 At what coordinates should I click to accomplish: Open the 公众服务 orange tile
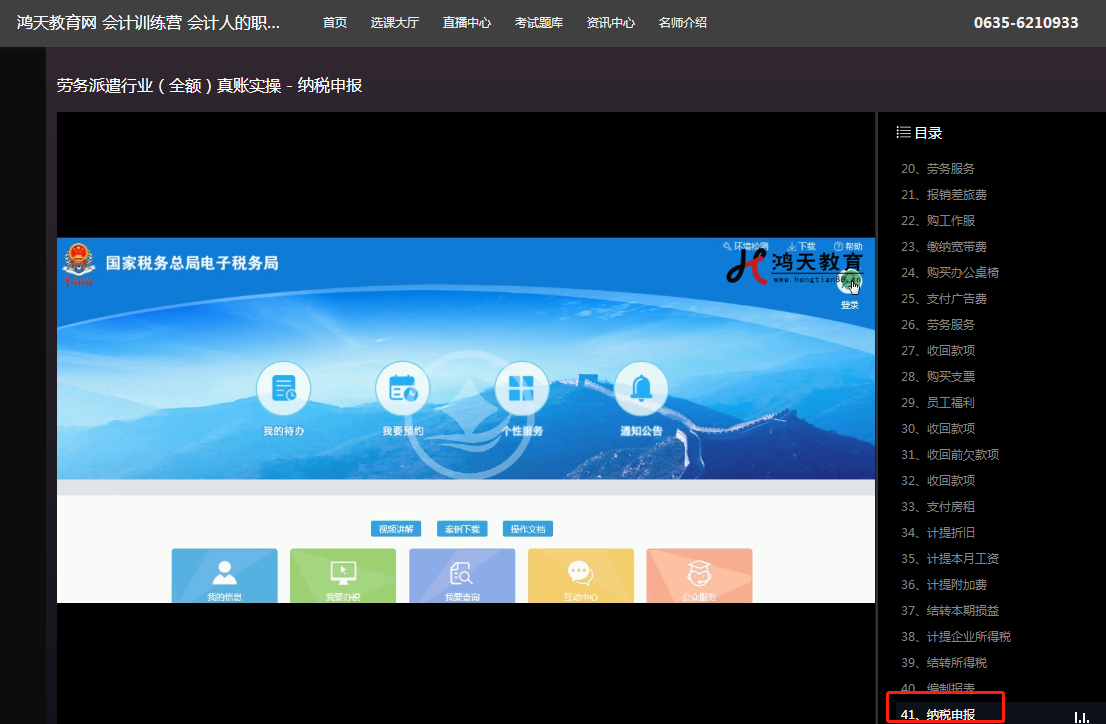[699, 575]
